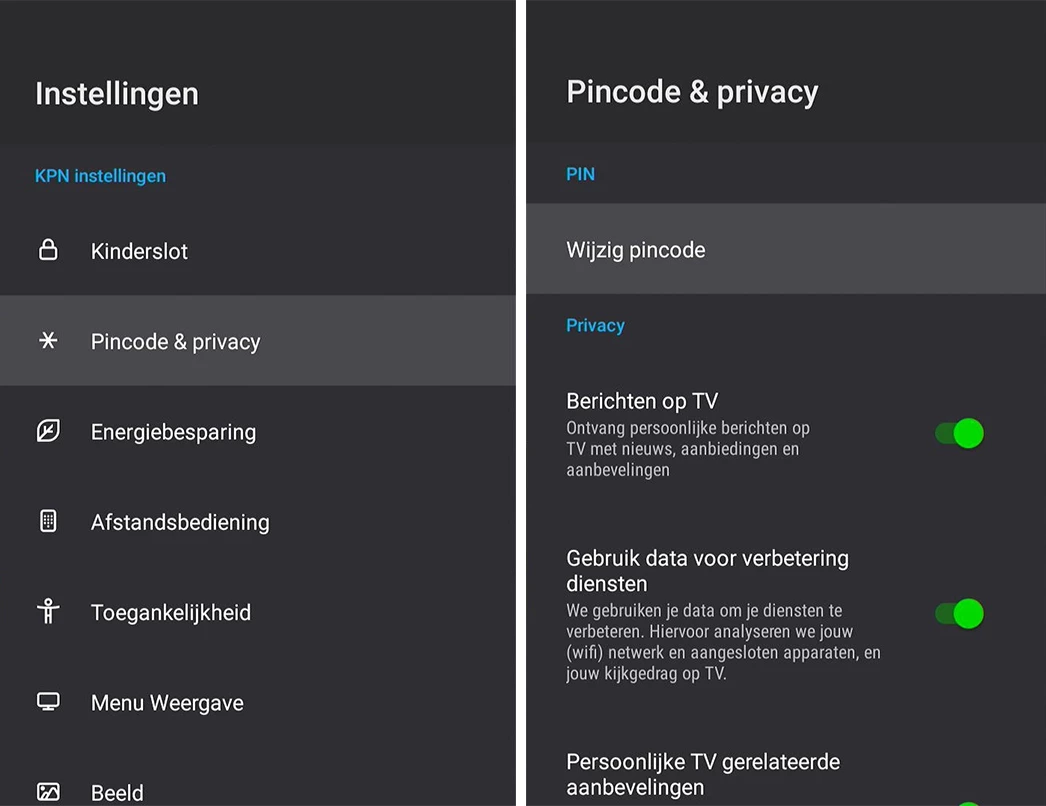
Task: Click Wijzig pincode button
Action: click(636, 250)
